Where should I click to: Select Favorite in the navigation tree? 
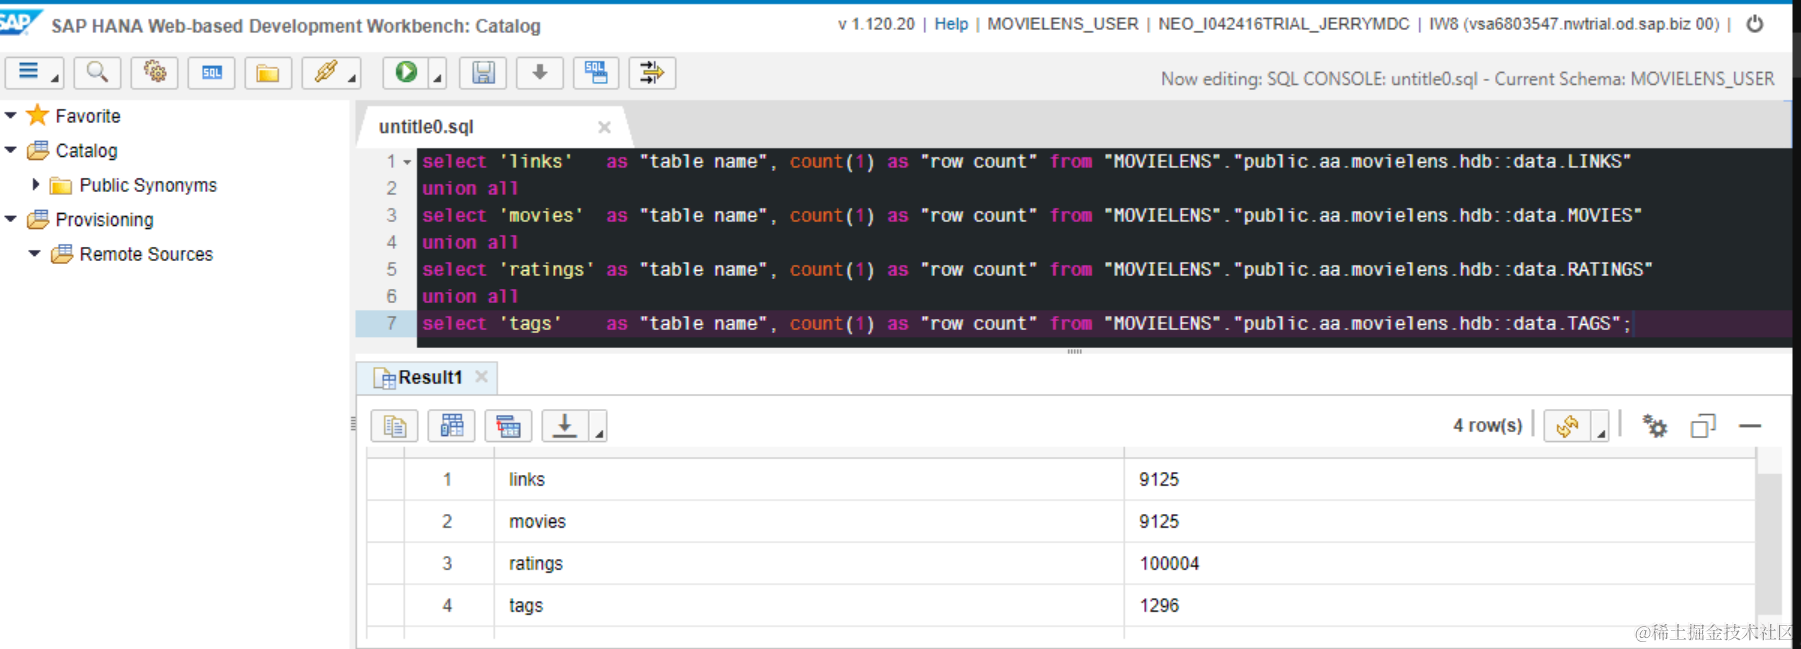pyautogui.click(x=88, y=116)
